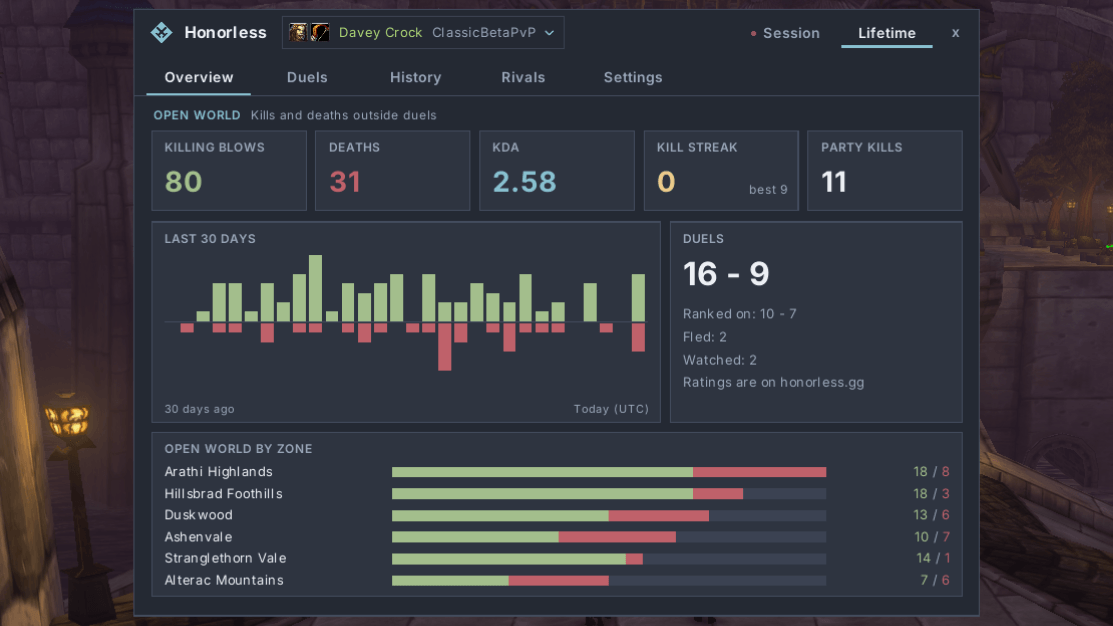Click 'Ratings are on honorless.gg' link

pos(774,383)
